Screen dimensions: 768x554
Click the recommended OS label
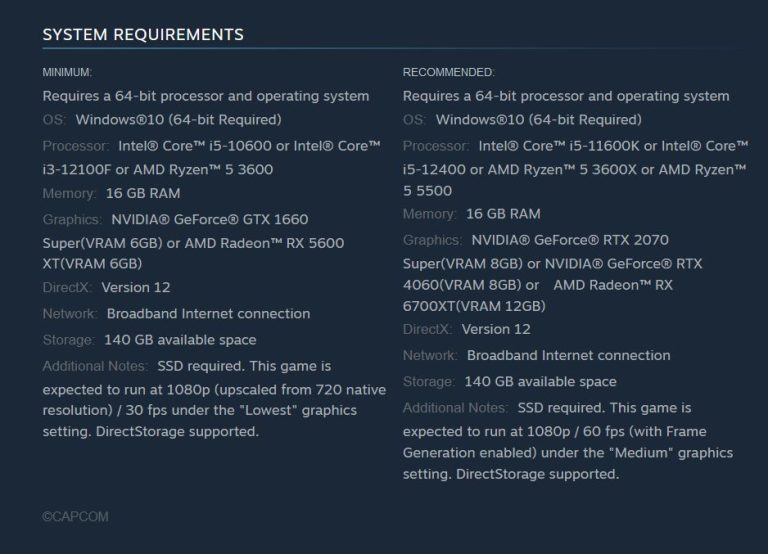click(x=414, y=120)
